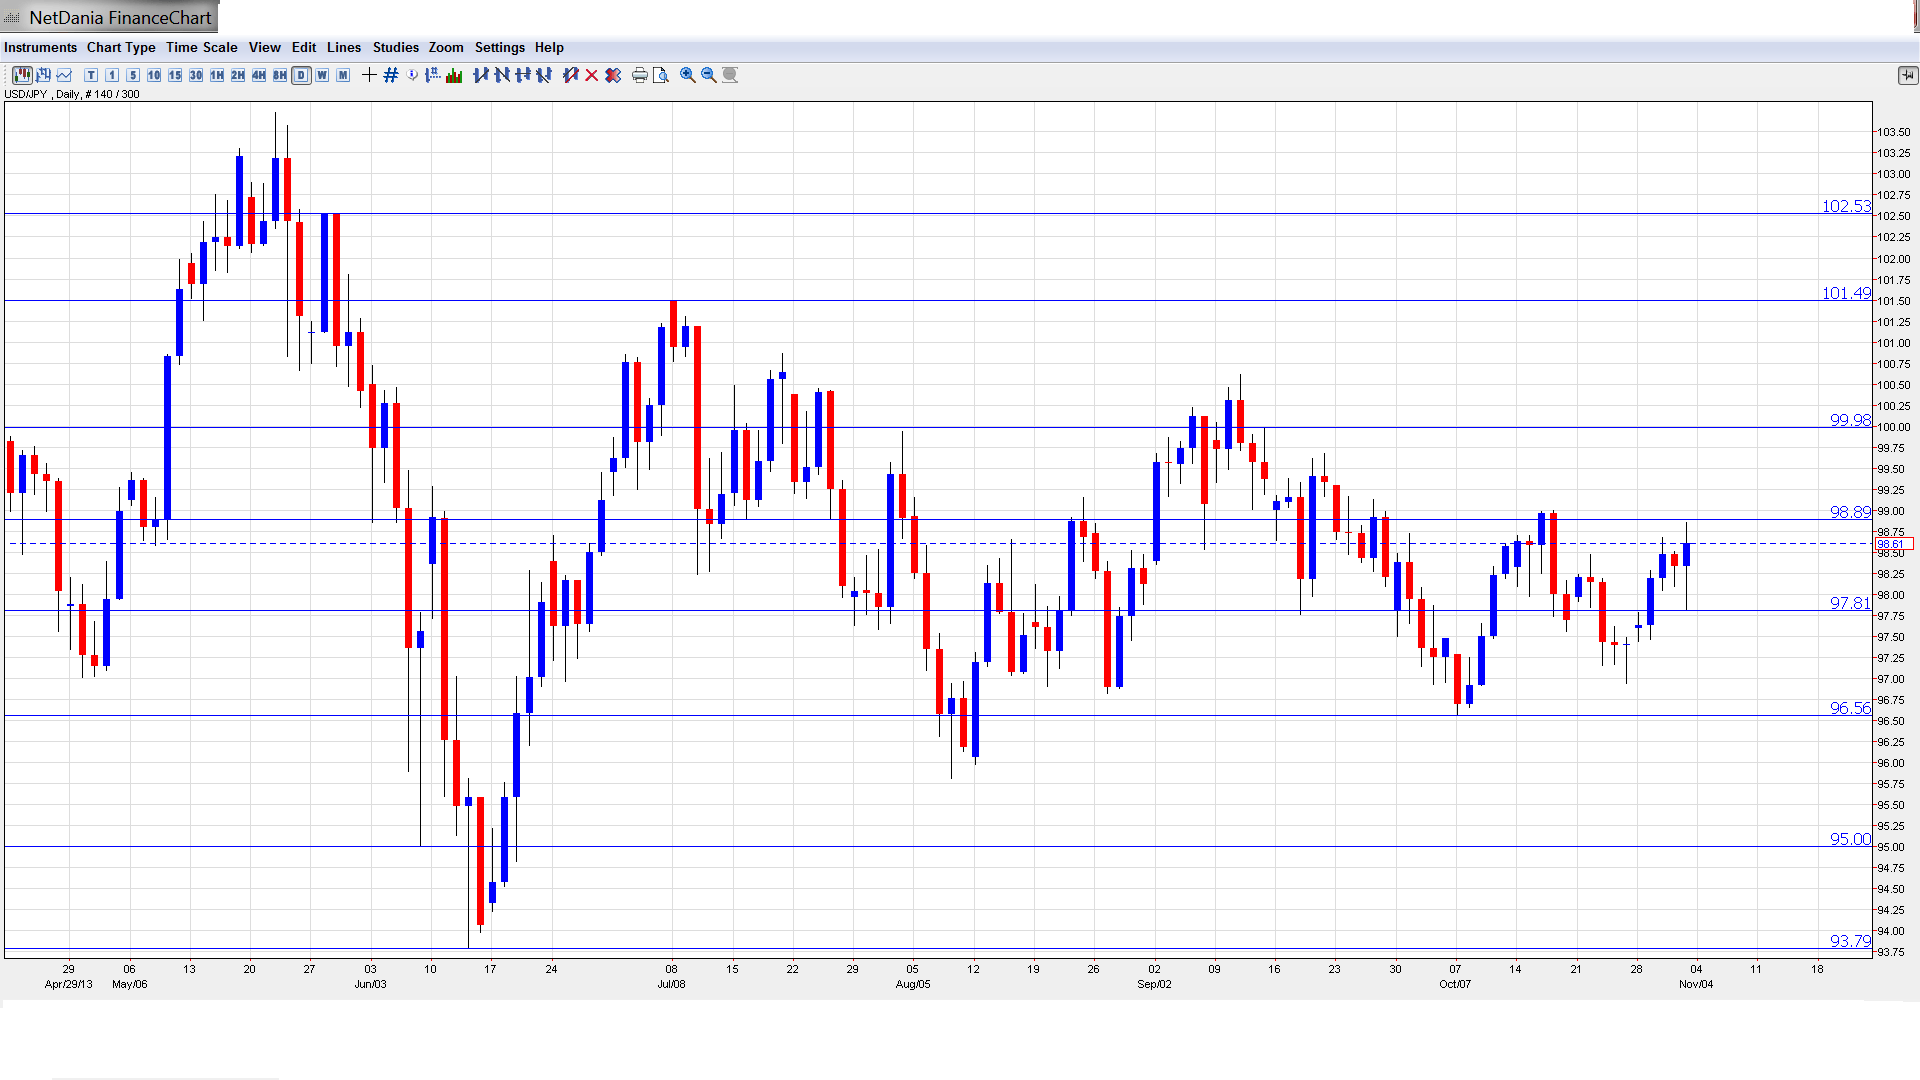Zoom out with the magnifier minus icon
This screenshot has height=1080, width=1920.
click(709, 75)
